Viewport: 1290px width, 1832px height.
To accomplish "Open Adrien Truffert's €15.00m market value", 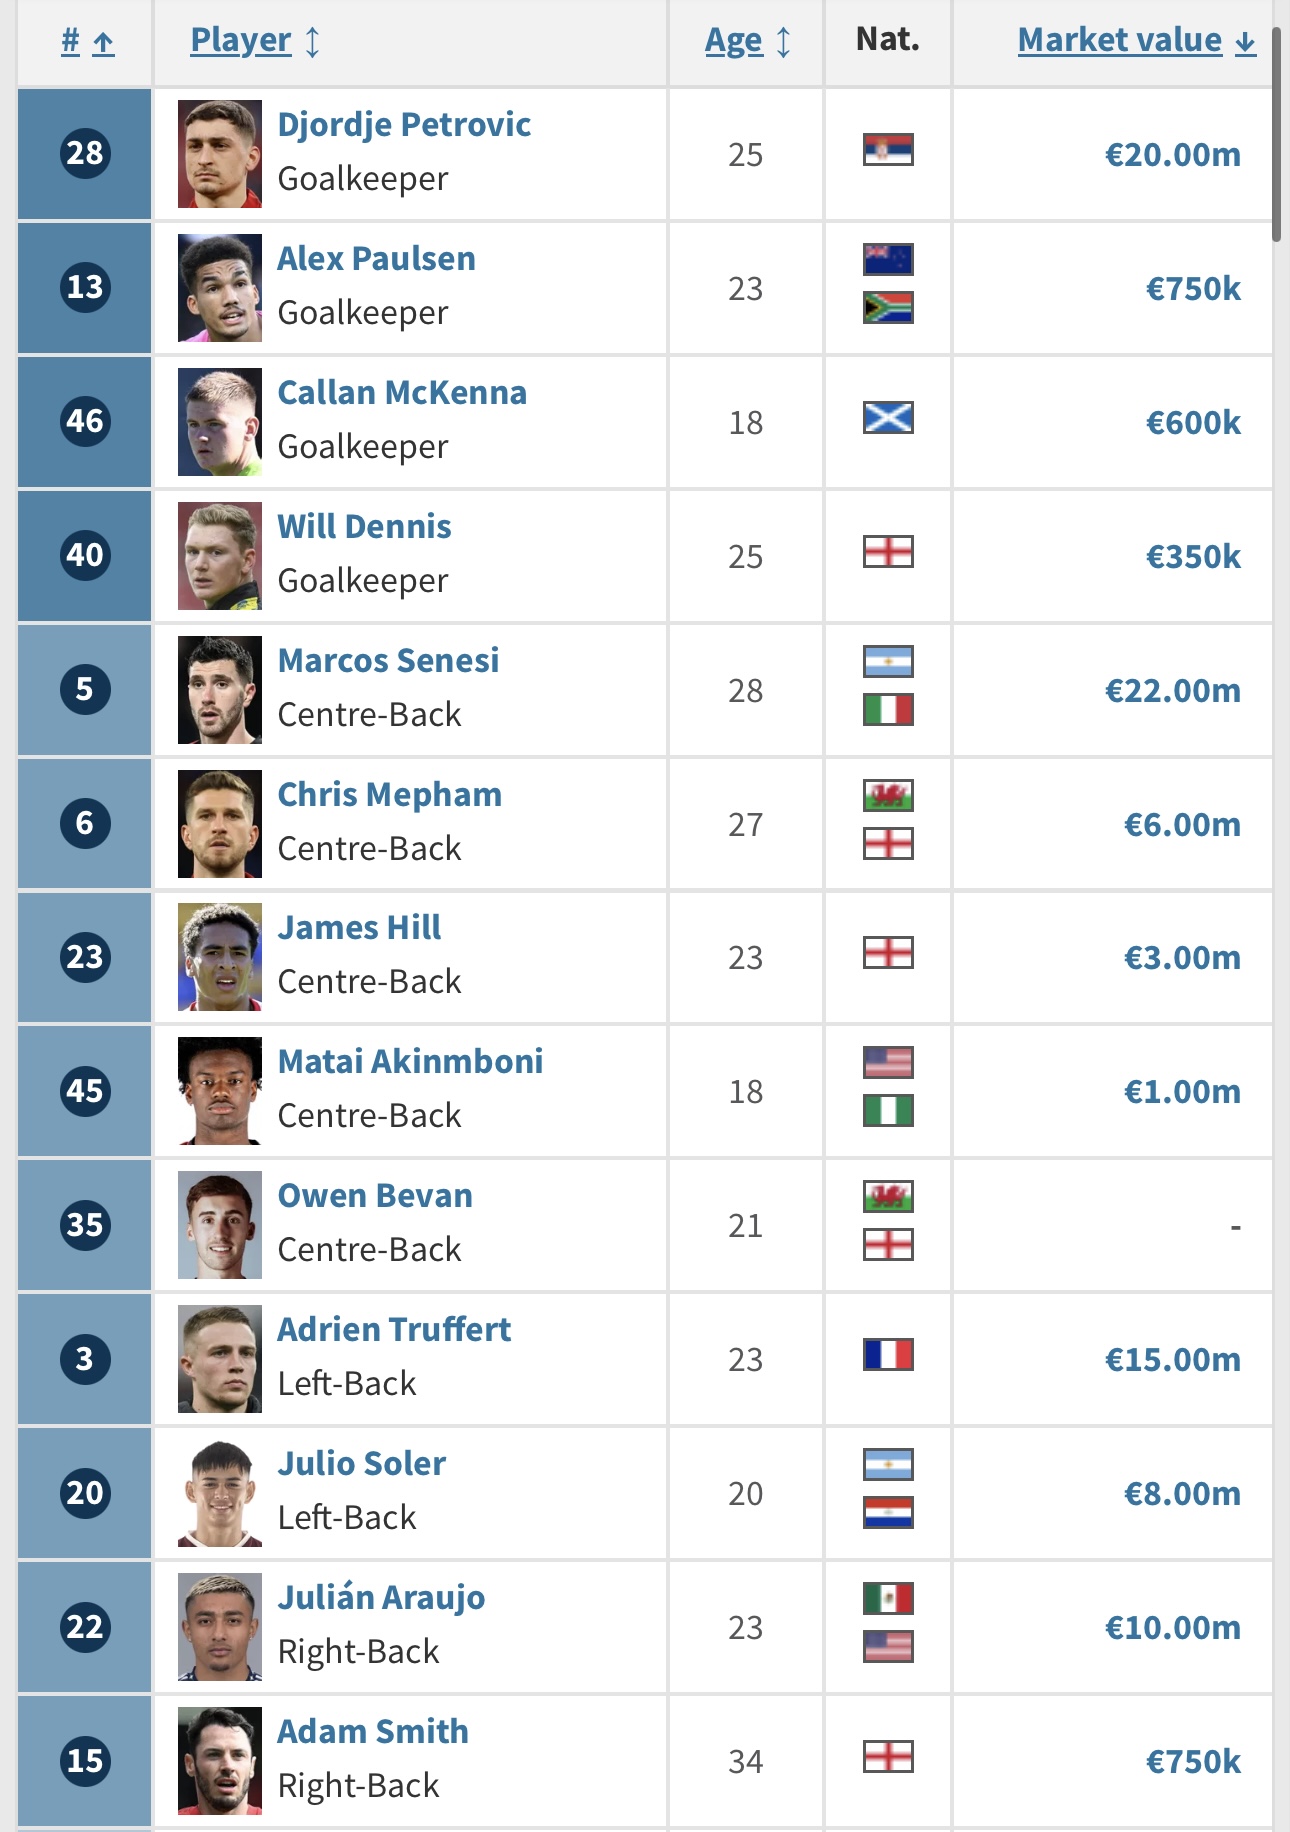I will pyautogui.click(x=1172, y=1360).
